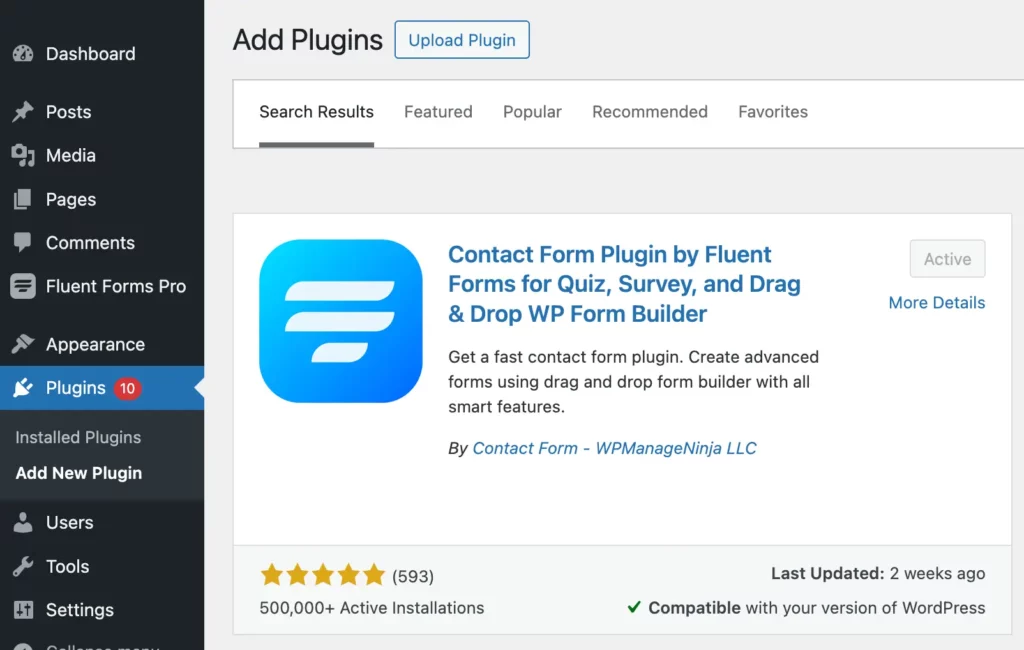The width and height of the screenshot is (1024, 650).
Task: Click the Media icon in sidebar
Action: coord(23,155)
